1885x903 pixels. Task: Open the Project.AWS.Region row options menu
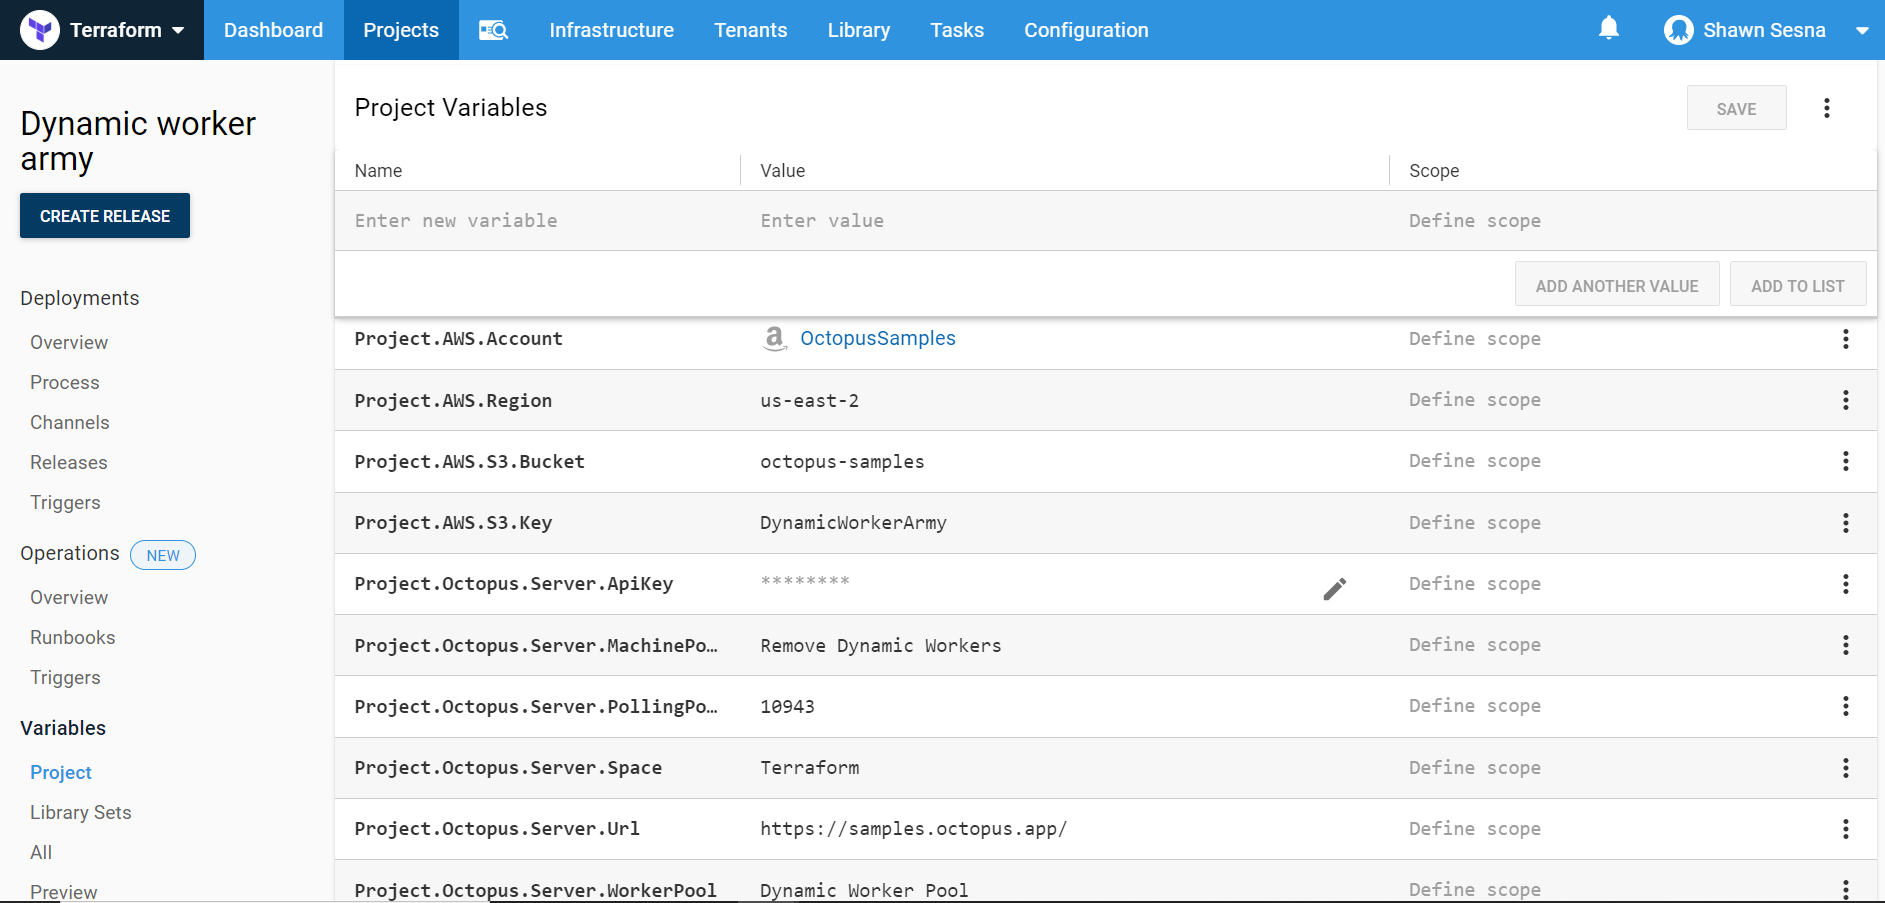tap(1845, 400)
